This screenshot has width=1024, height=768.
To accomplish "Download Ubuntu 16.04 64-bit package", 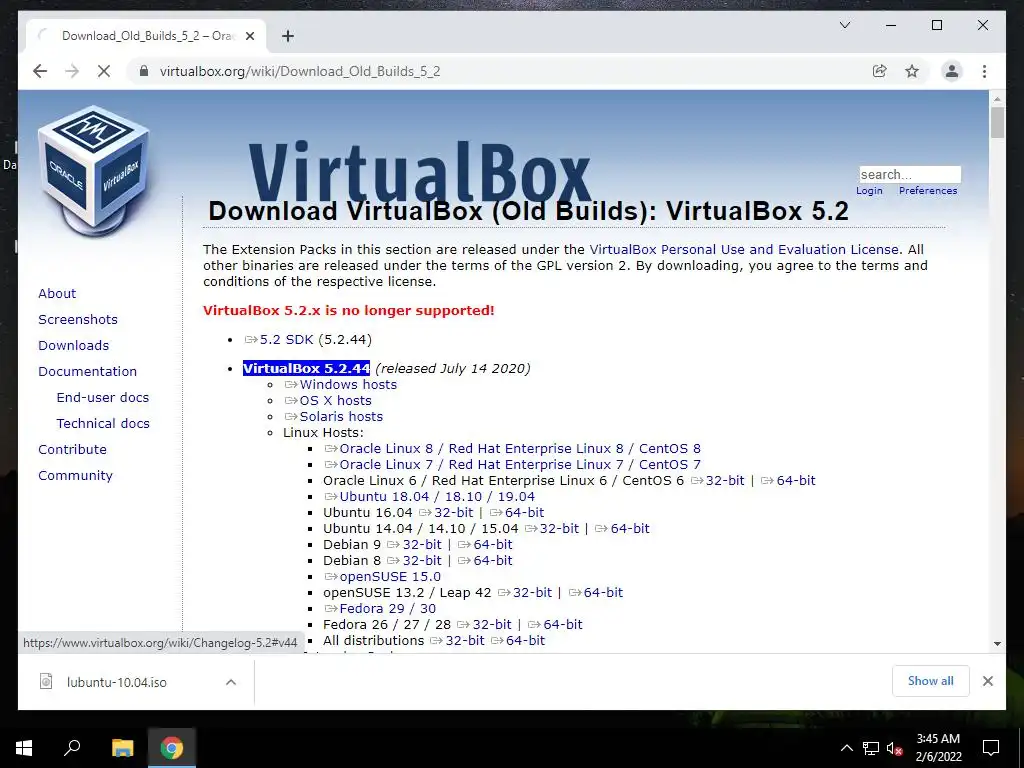I will 517,513.
